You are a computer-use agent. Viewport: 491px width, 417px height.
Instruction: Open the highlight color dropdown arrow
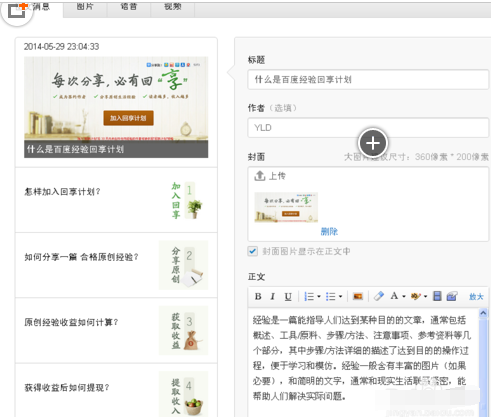(426, 296)
